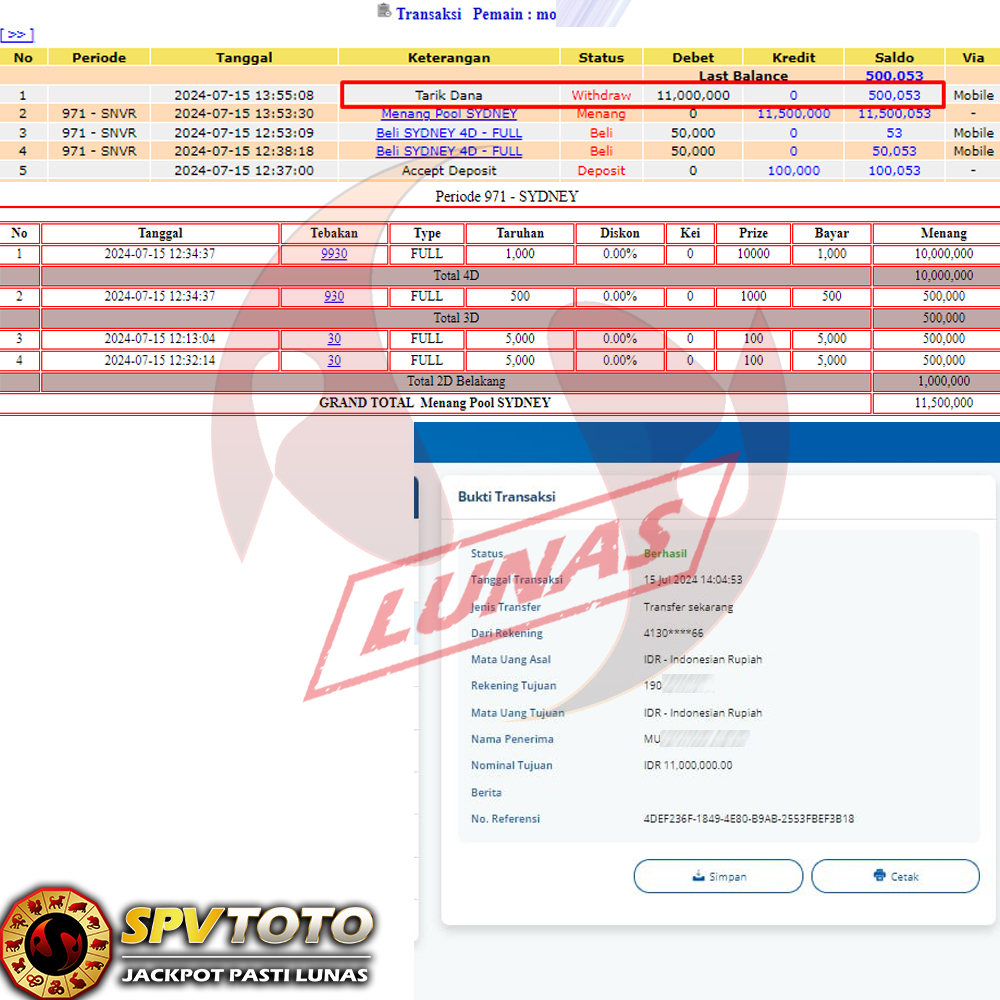Open the Menang Pool SYDNEY link
This screenshot has width=1000, height=1000.
tap(449, 114)
